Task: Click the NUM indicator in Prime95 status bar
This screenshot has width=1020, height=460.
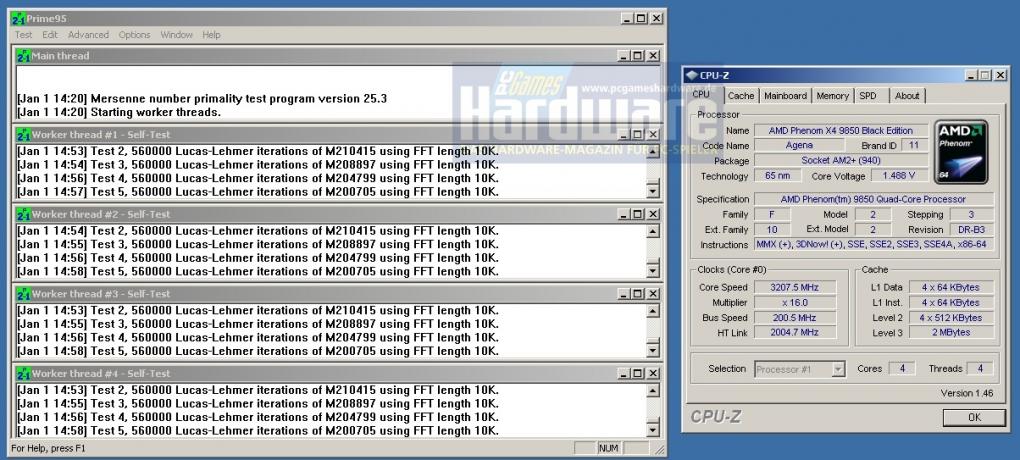Action: pyautogui.click(x=608, y=448)
